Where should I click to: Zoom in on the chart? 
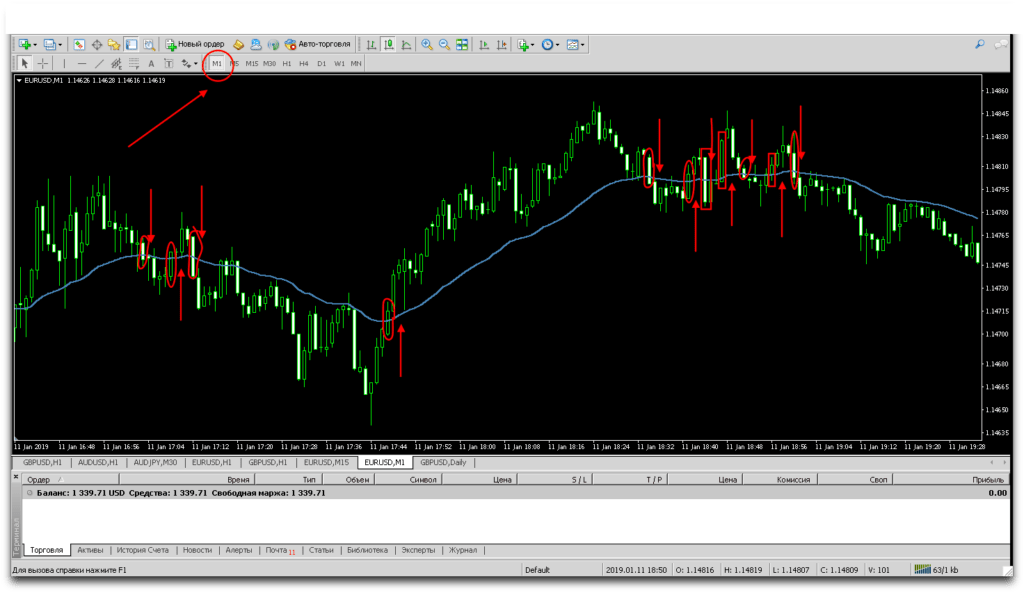pyautogui.click(x=427, y=44)
